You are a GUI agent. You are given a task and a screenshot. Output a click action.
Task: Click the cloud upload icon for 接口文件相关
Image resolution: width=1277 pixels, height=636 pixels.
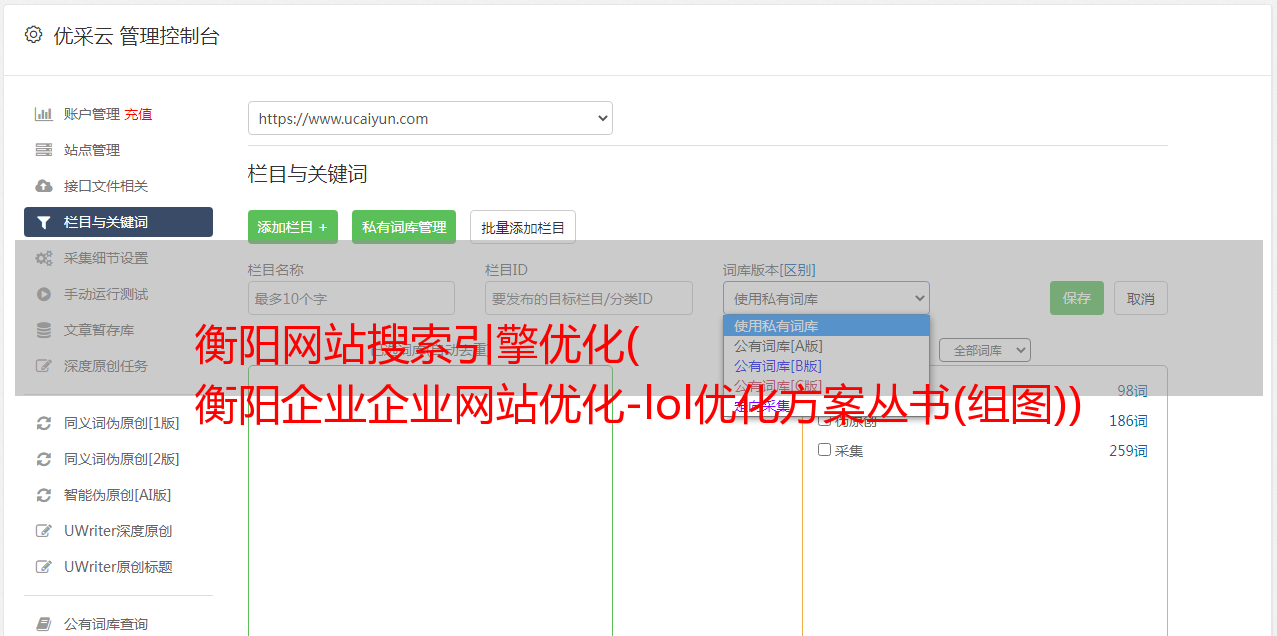coord(44,186)
